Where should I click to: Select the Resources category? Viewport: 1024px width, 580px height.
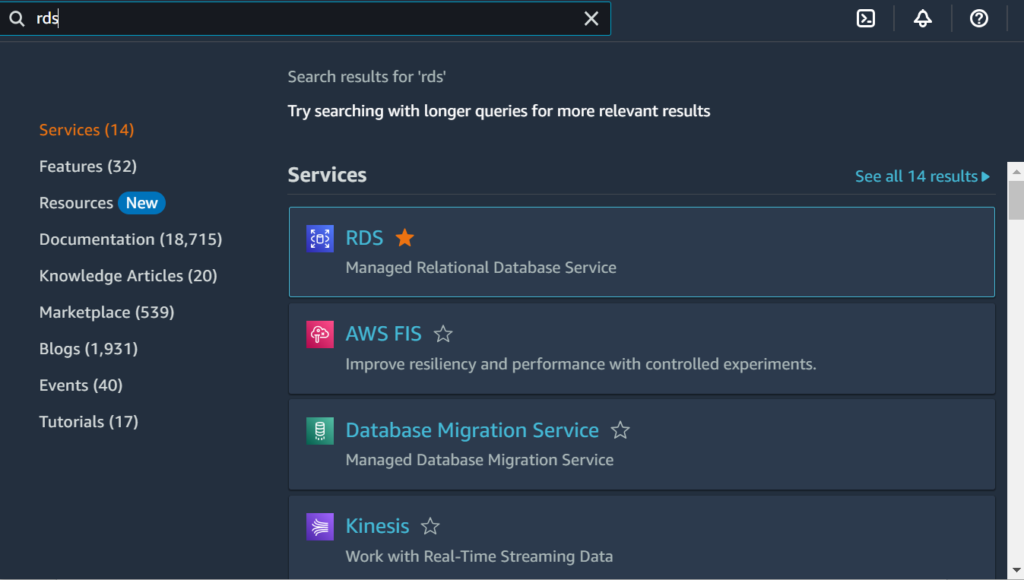pyautogui.click(x=76, y=203)
